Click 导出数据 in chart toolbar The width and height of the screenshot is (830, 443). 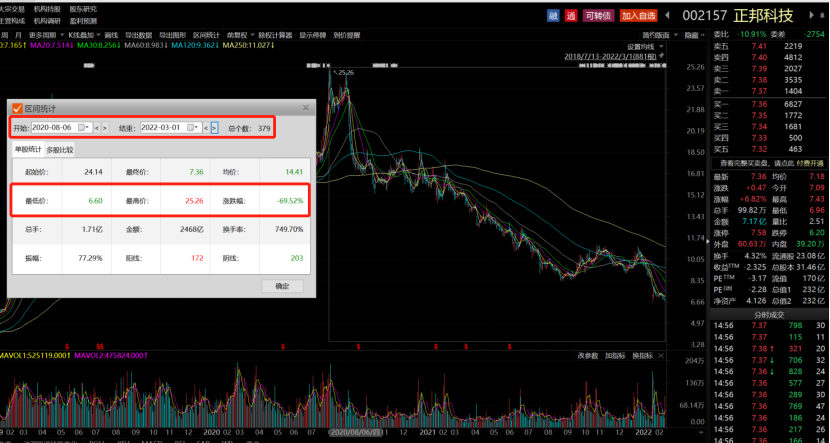click(138, 35)
